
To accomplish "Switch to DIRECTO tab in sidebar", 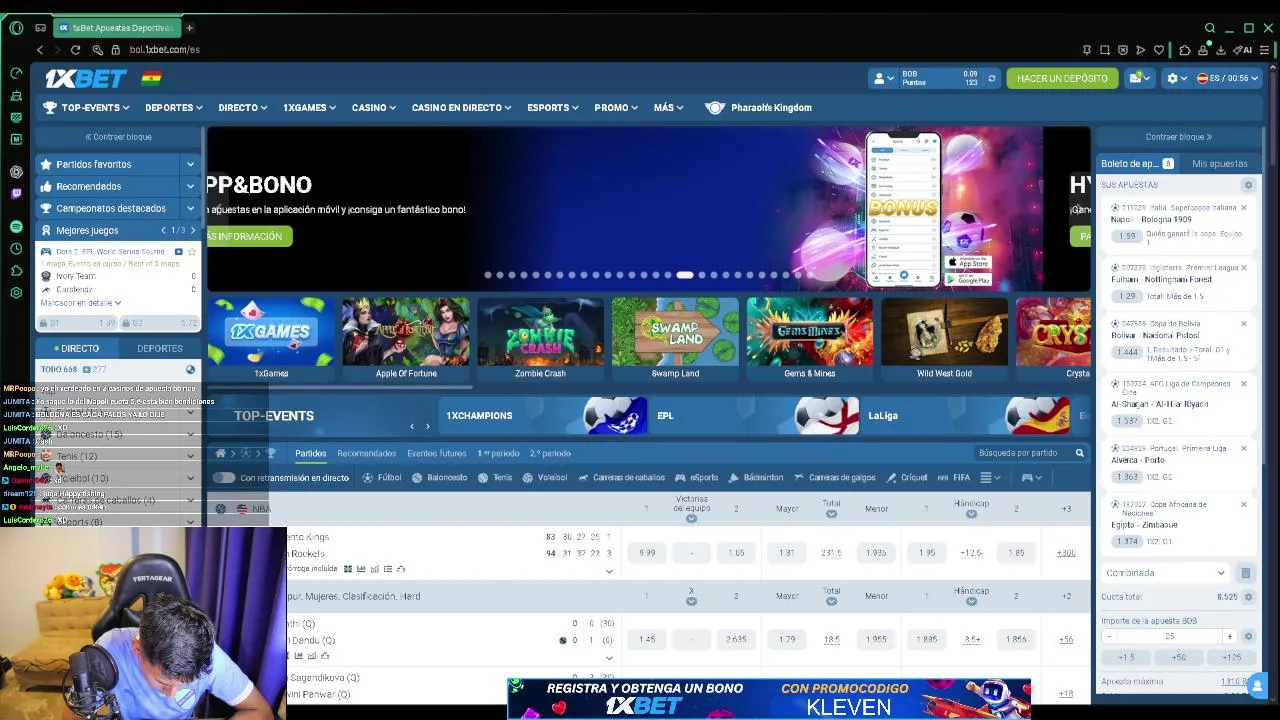I will 78,348.
